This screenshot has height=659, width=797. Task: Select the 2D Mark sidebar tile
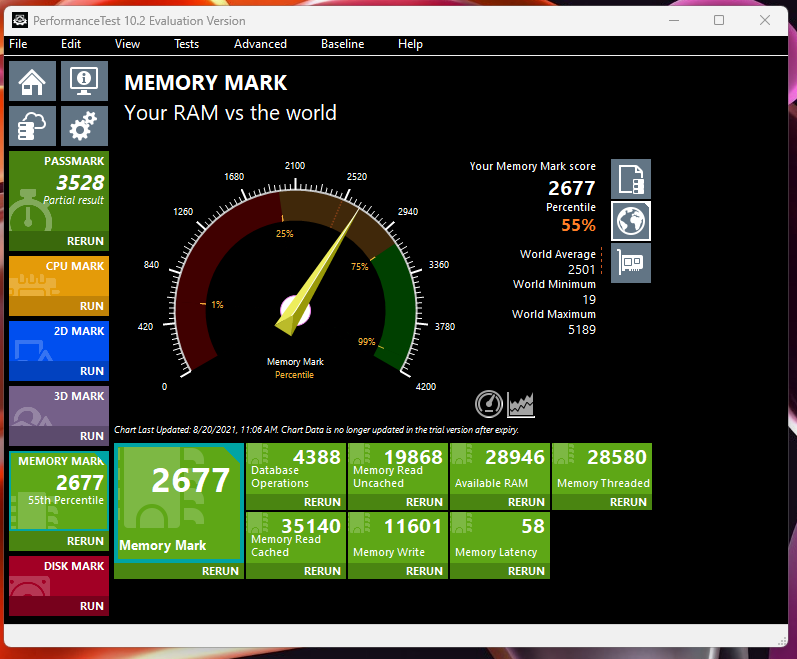(x=59, y=341)
